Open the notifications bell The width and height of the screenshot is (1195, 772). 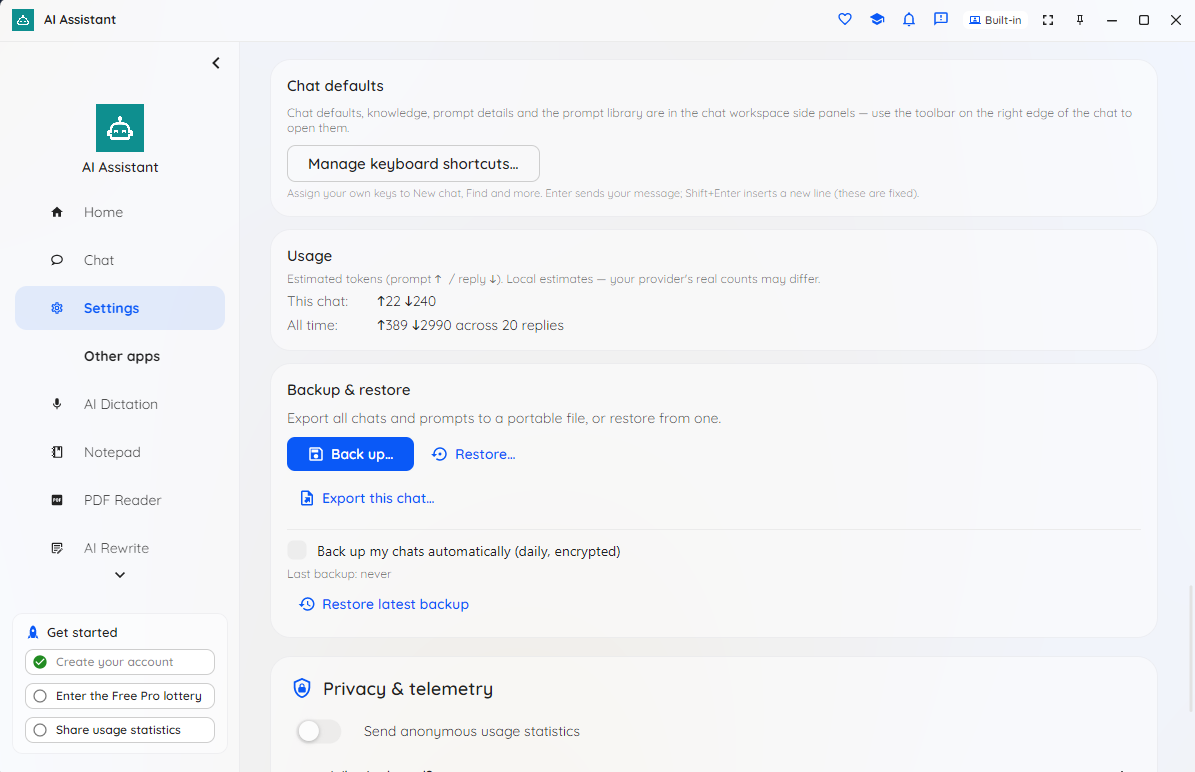(x=908, y=20)
